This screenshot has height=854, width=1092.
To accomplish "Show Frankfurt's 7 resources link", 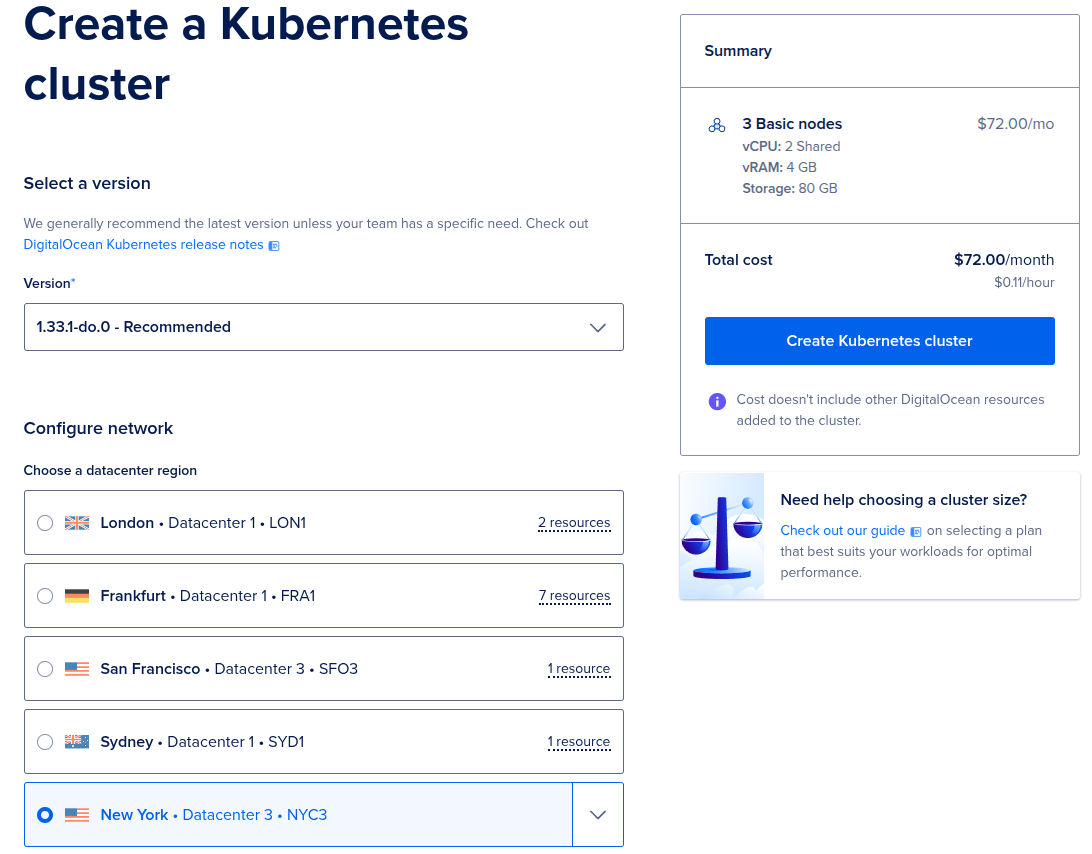I will click(575, 596).
